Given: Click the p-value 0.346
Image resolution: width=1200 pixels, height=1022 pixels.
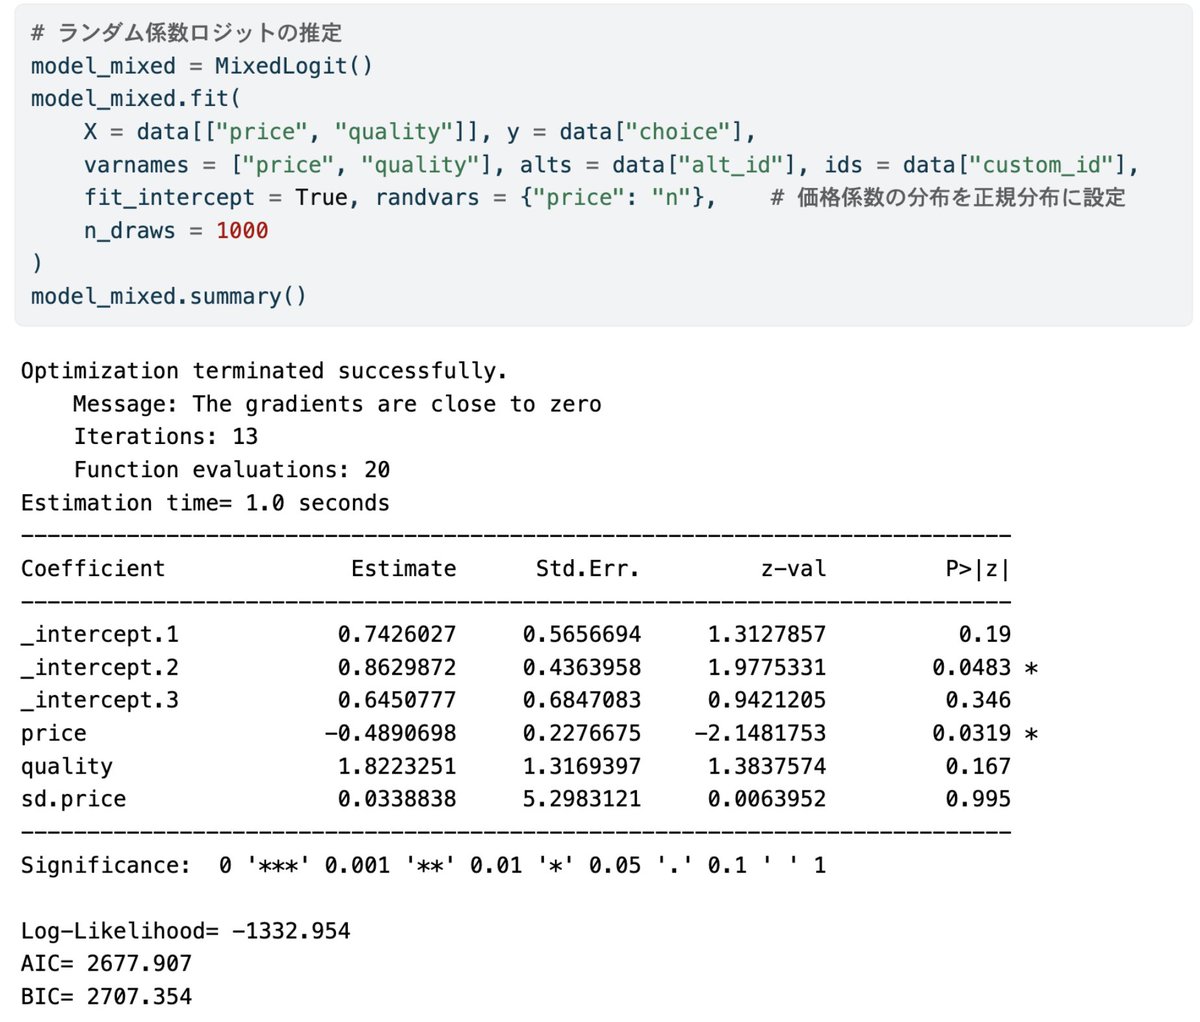Looking at the screenshot, I should [978, 701].
